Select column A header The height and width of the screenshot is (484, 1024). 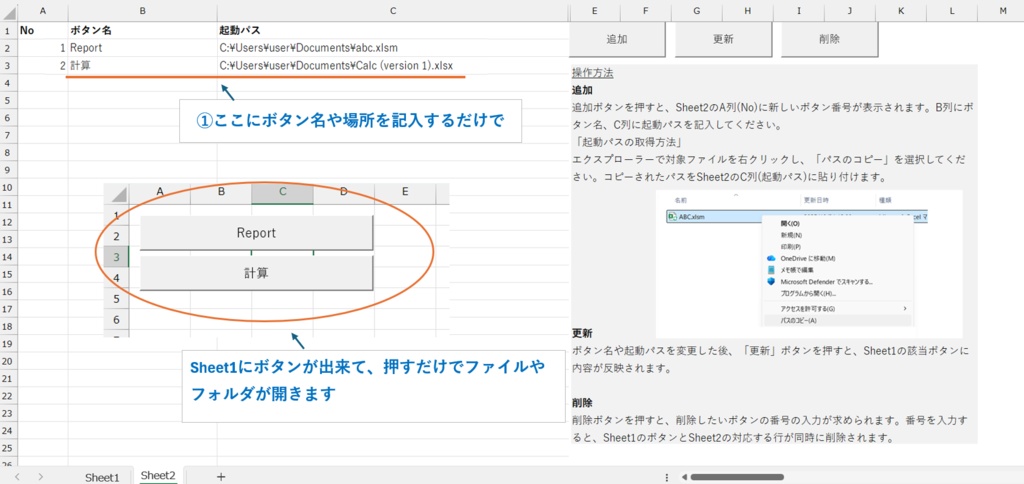pyautogui.click(x=43, y=10)
